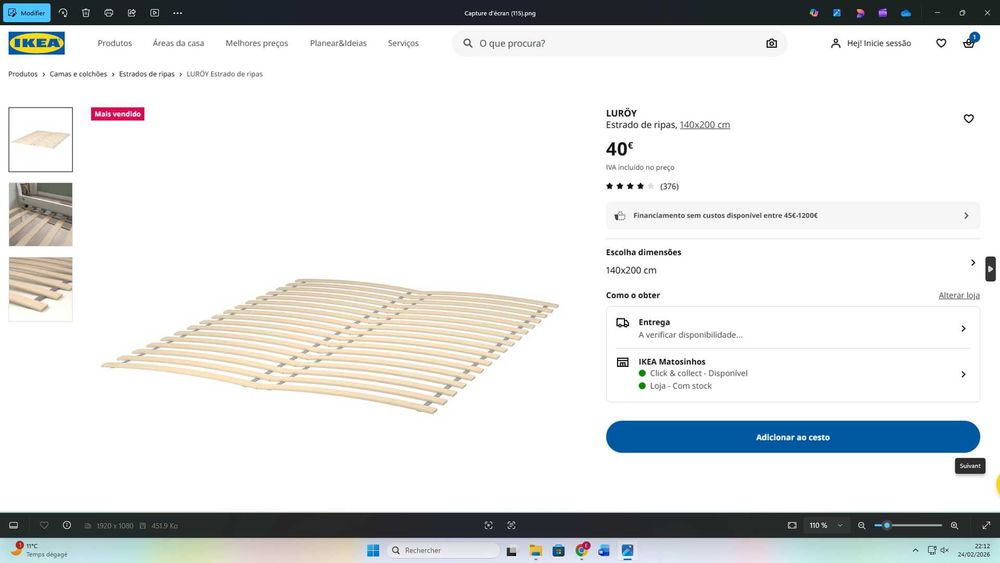Open the colorful Copilot icon in title bar

tap(814, 13)
